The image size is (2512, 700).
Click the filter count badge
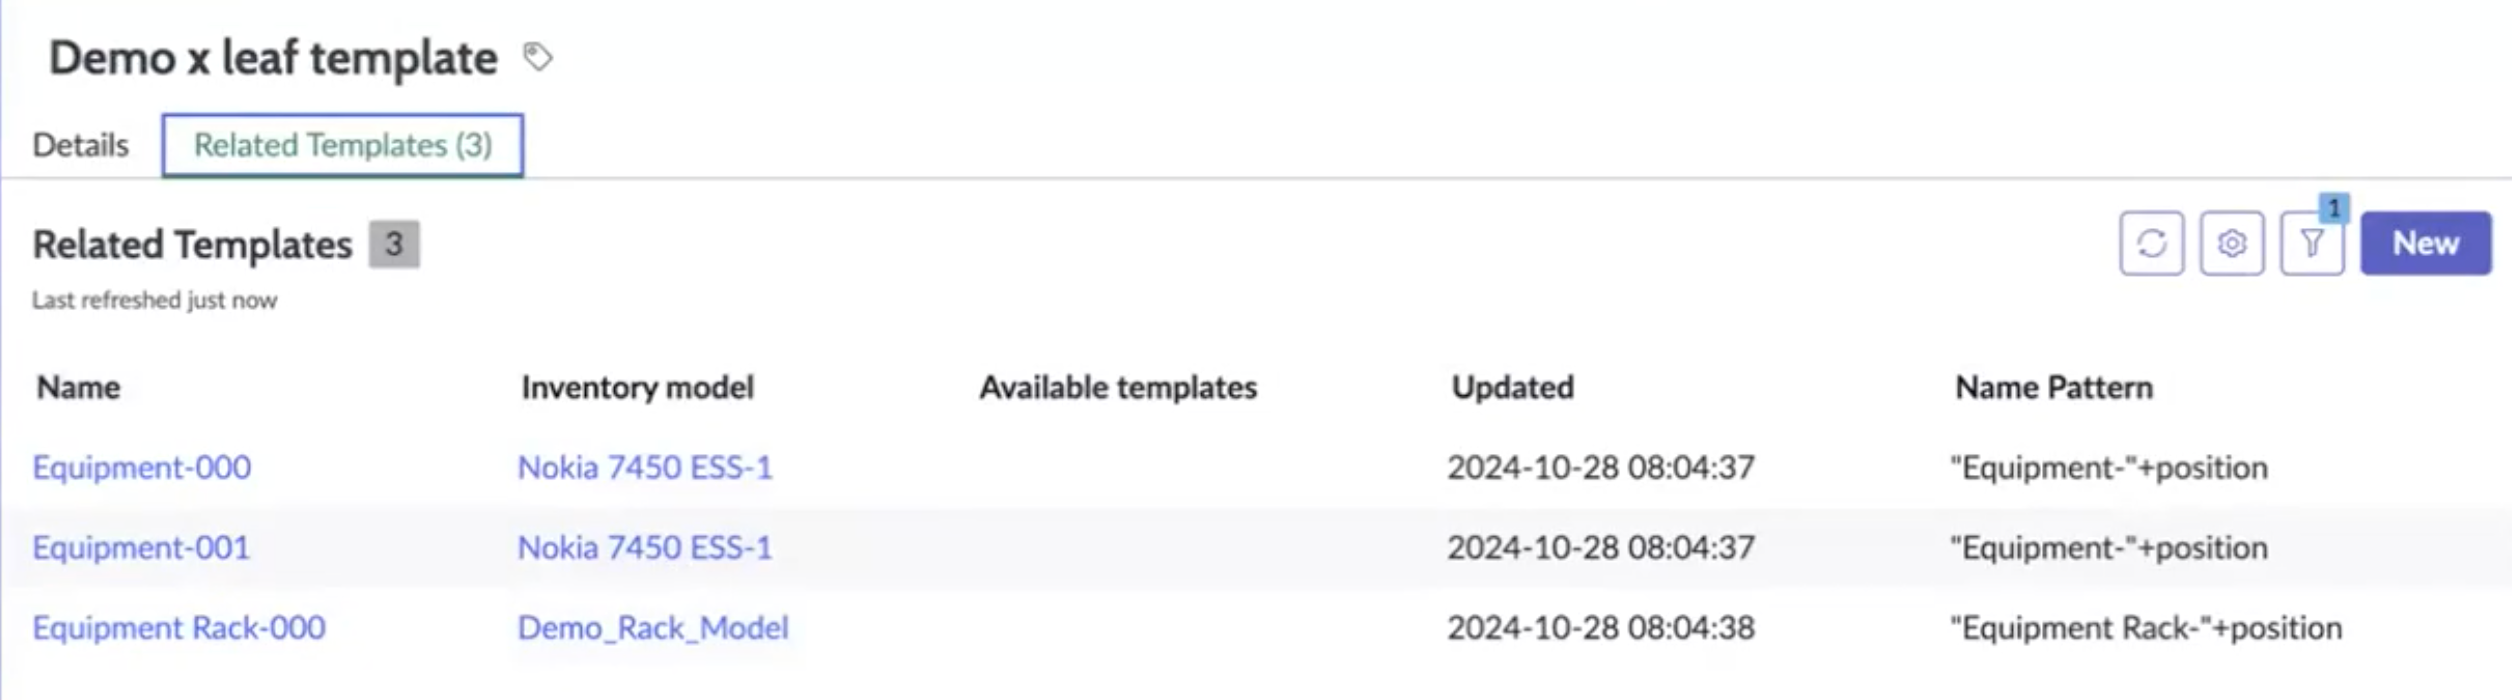point(2333,208)
